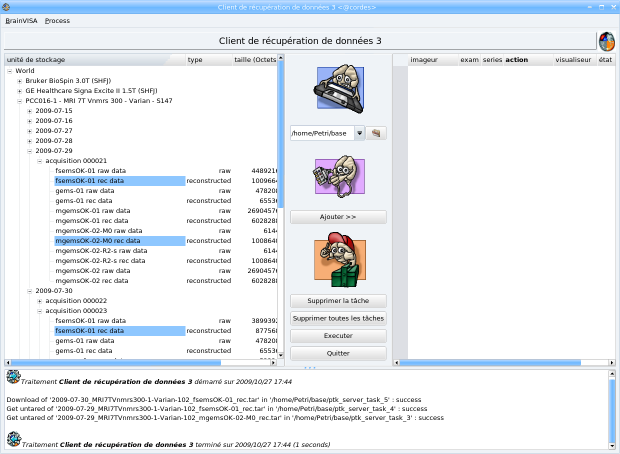Screen dimensions: 620x454
Task: Click the process icon beside 'Traitement démarré' log line
Action: pos(13,376)
